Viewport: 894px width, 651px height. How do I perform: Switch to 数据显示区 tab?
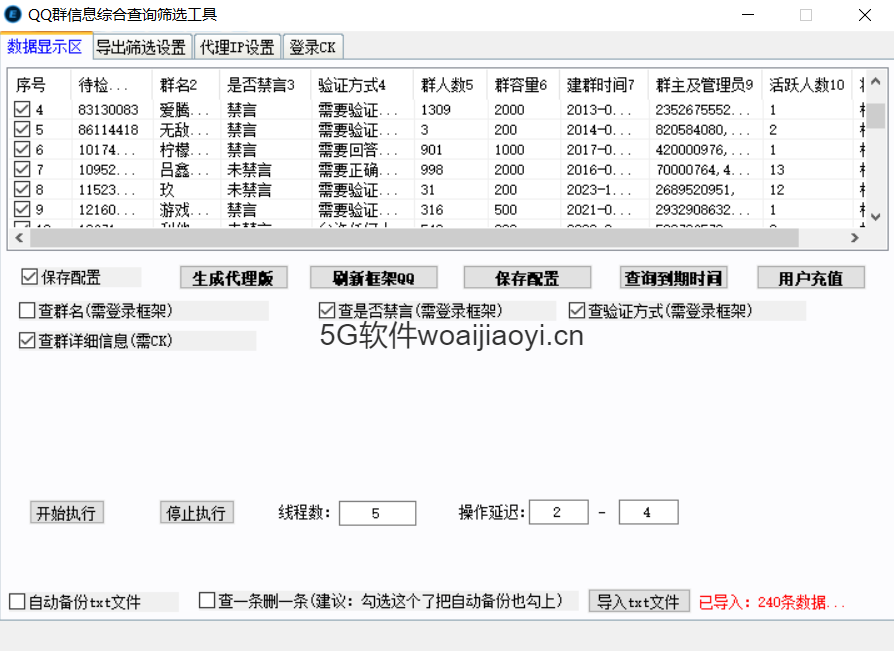(45, 46)
